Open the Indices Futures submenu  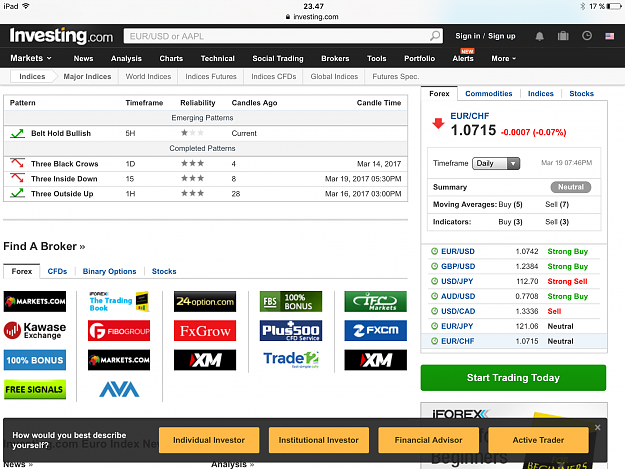tap(211, 77)
